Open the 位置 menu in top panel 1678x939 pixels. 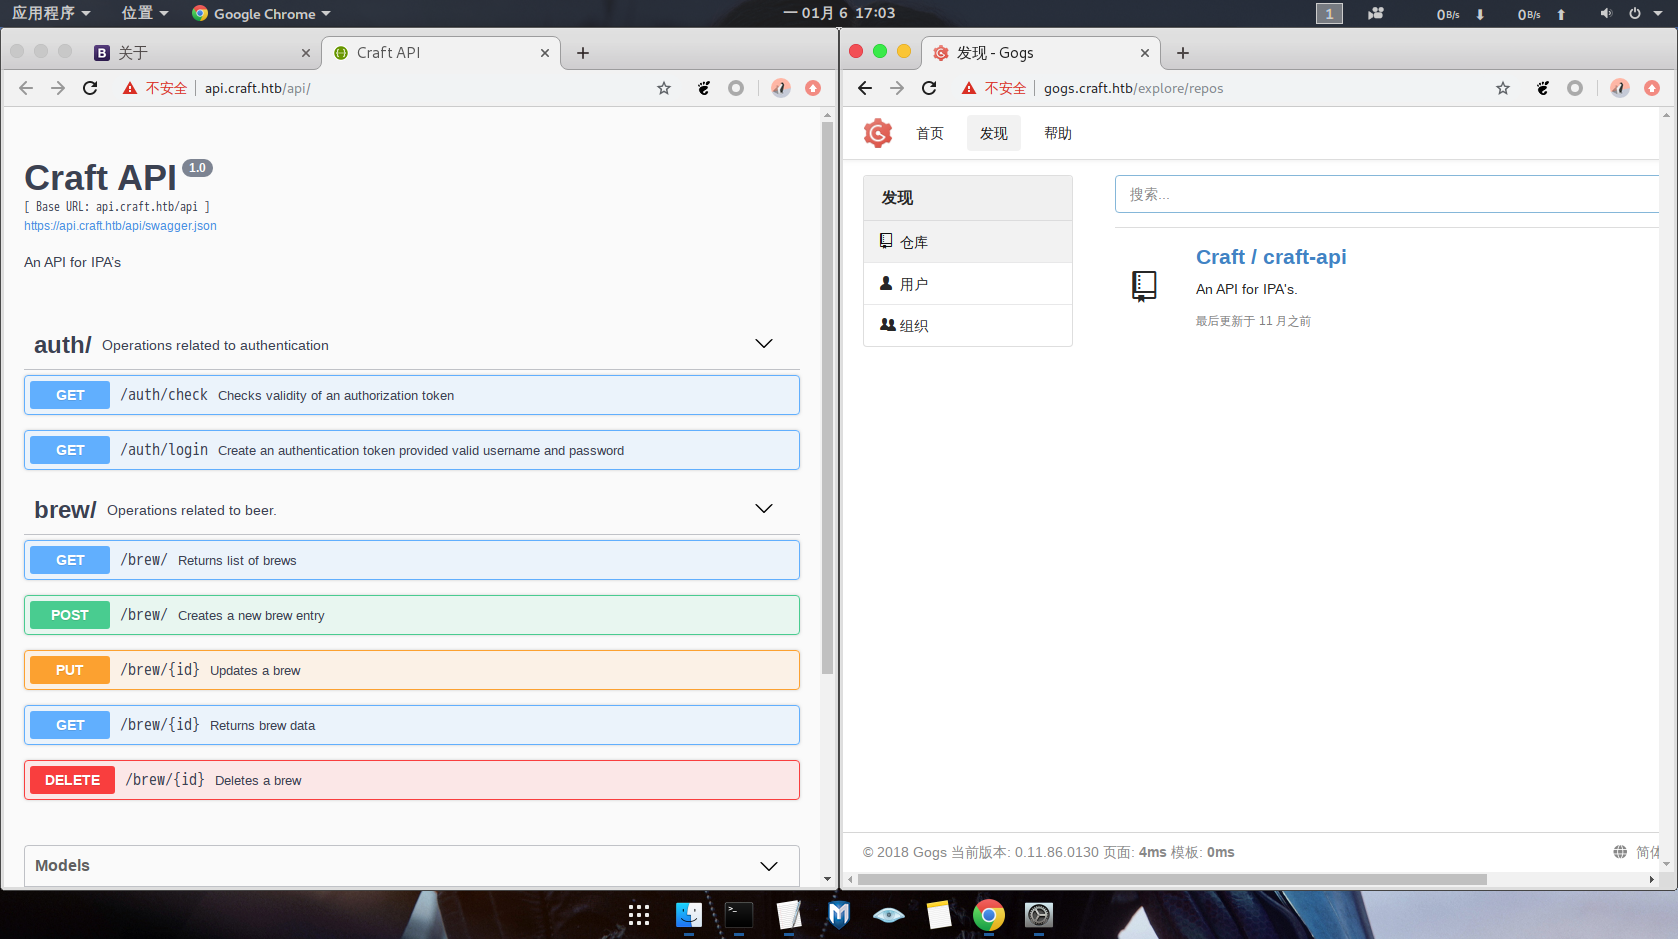point(144,13)
